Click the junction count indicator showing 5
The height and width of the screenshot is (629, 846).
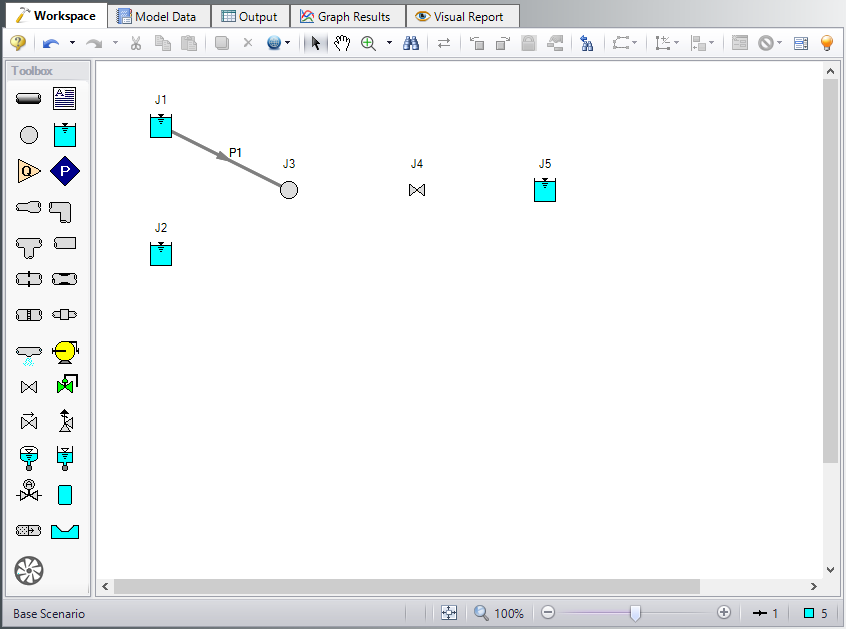(x=816, y=613)
